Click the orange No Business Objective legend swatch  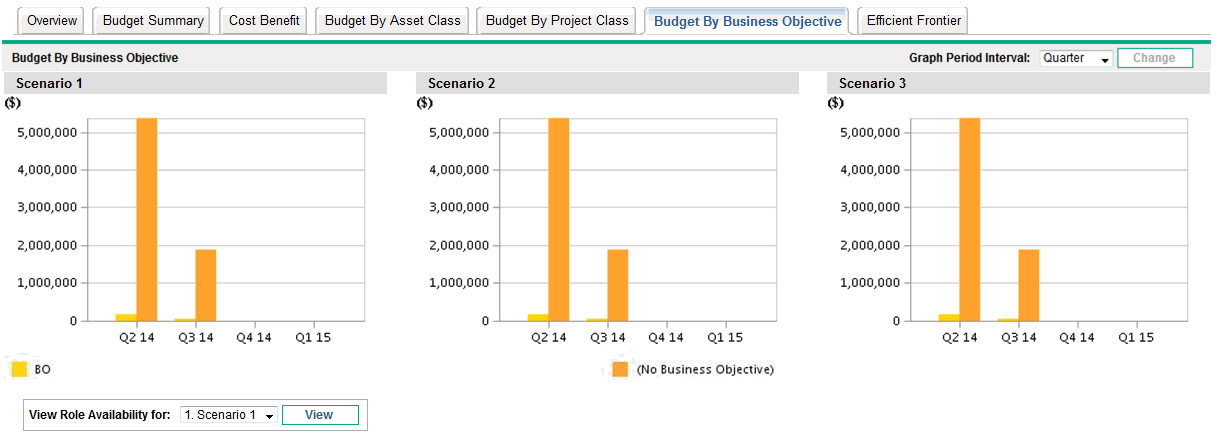click(x=620, y=370)
